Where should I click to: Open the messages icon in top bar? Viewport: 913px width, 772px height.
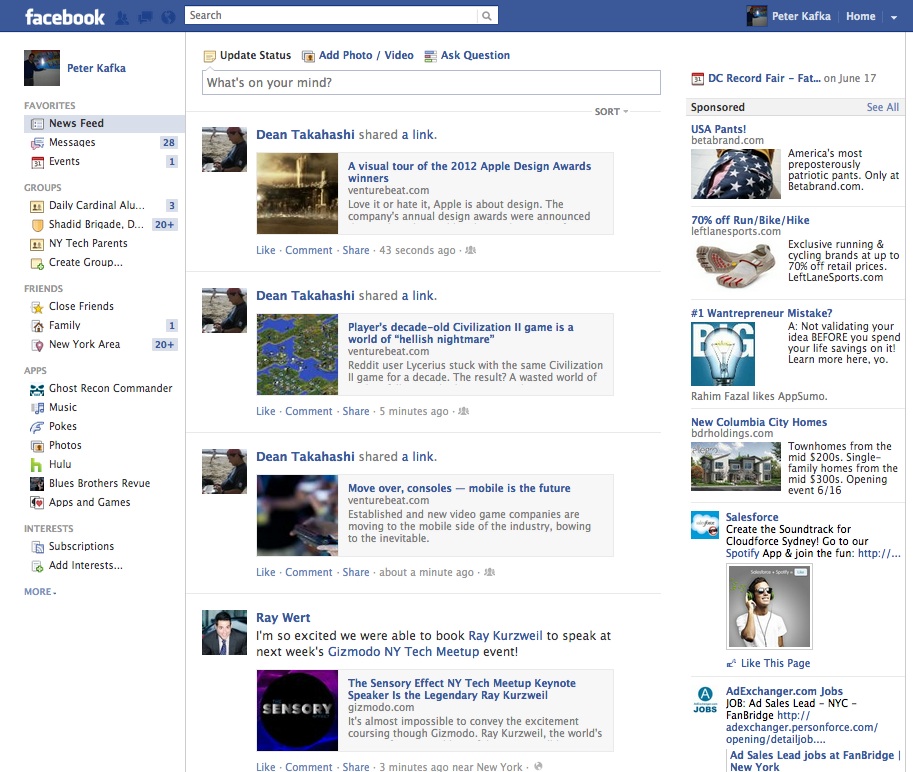146,17
